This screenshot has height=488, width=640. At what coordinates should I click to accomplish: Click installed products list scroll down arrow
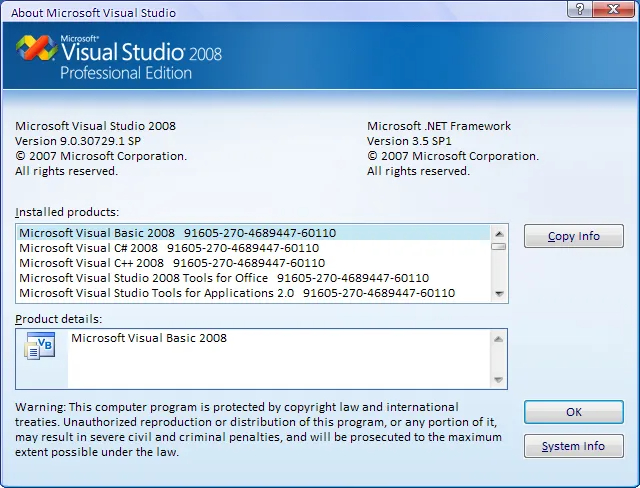[x=499, y=293]
